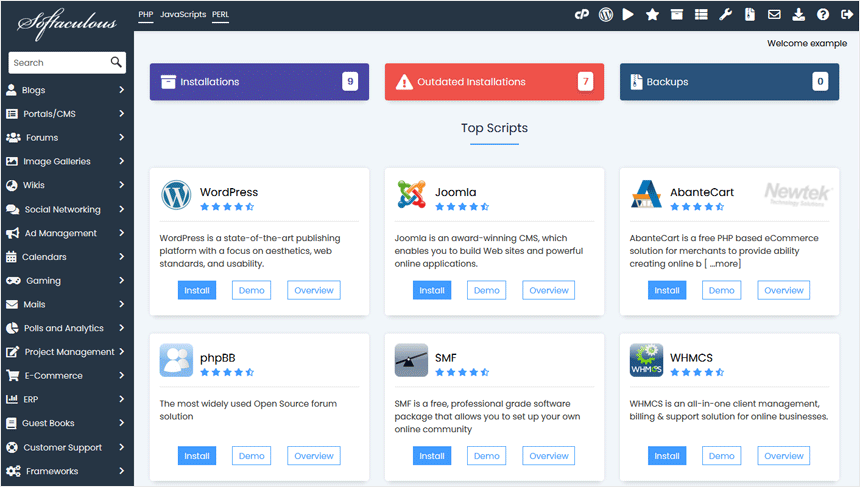Click the sidebar Search input field

point(58,63)
